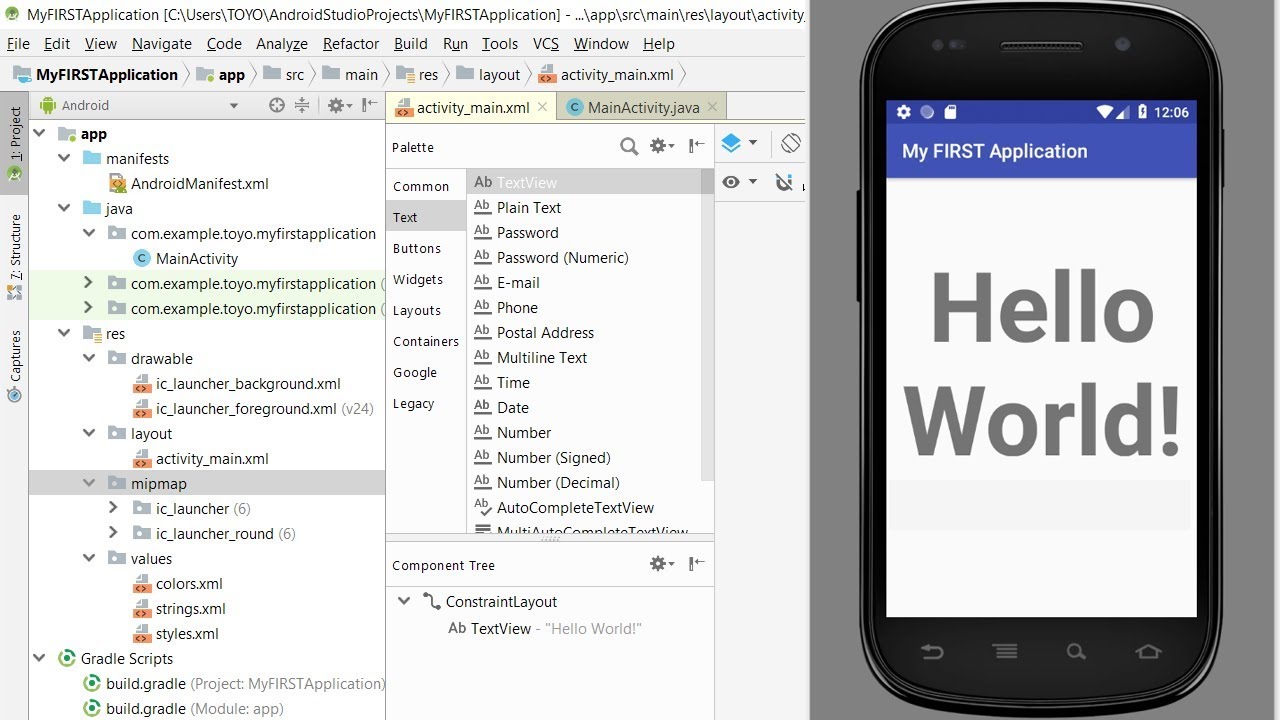Open the Refactor menu
1280x720 pixels.
pos(351,44)
